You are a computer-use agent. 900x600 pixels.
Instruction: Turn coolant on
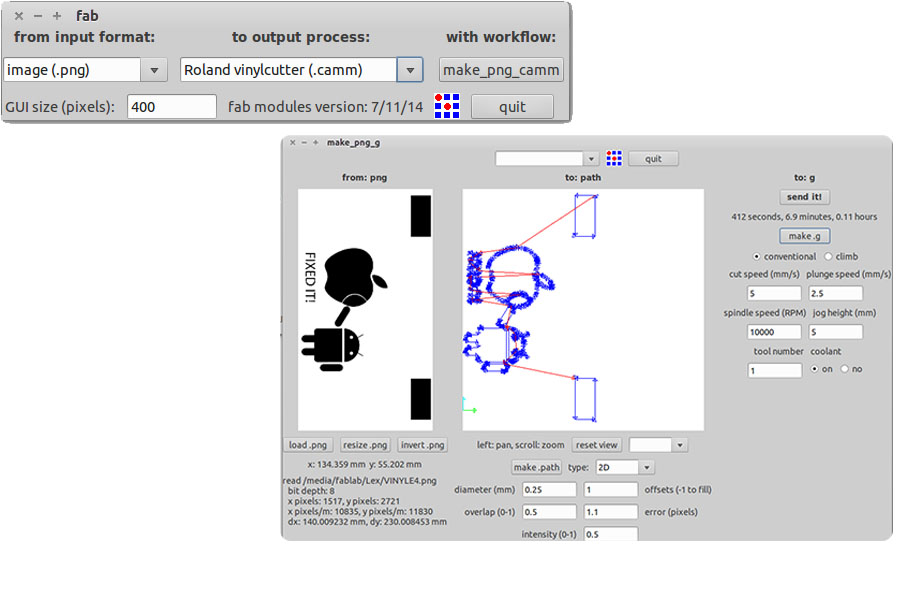tap(814, 369)
